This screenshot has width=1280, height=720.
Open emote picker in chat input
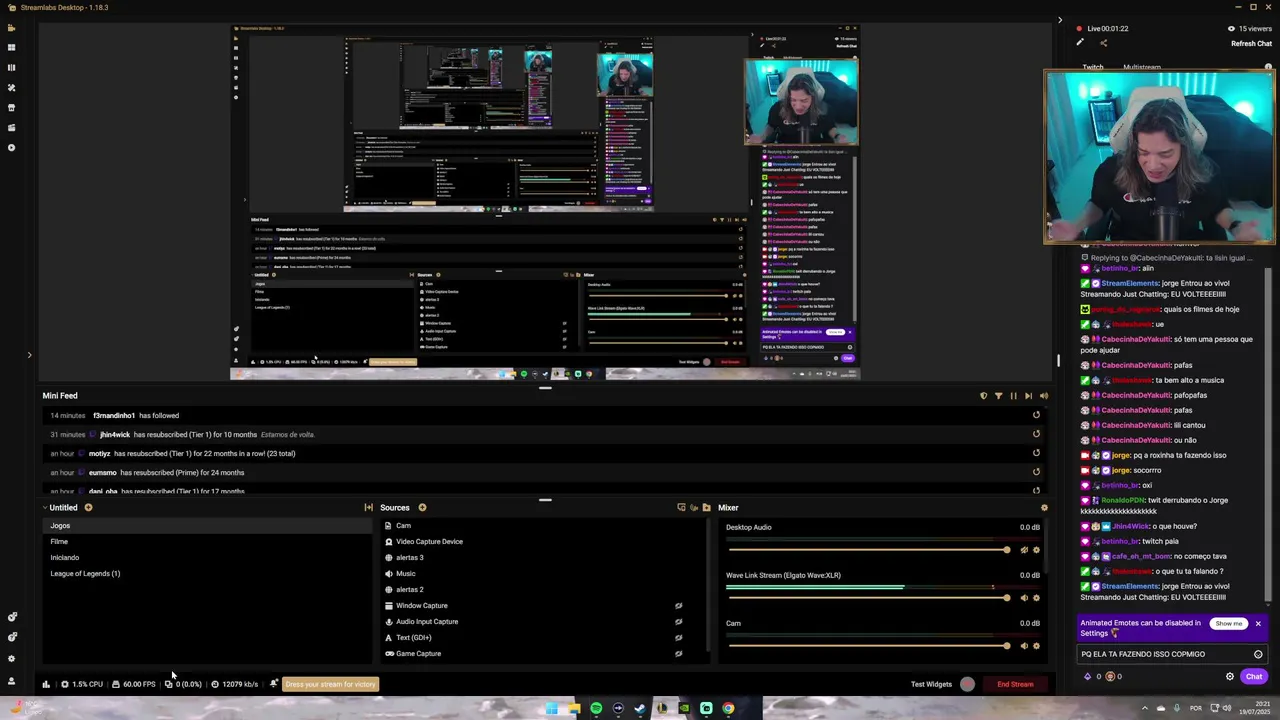coord(1258,654)
